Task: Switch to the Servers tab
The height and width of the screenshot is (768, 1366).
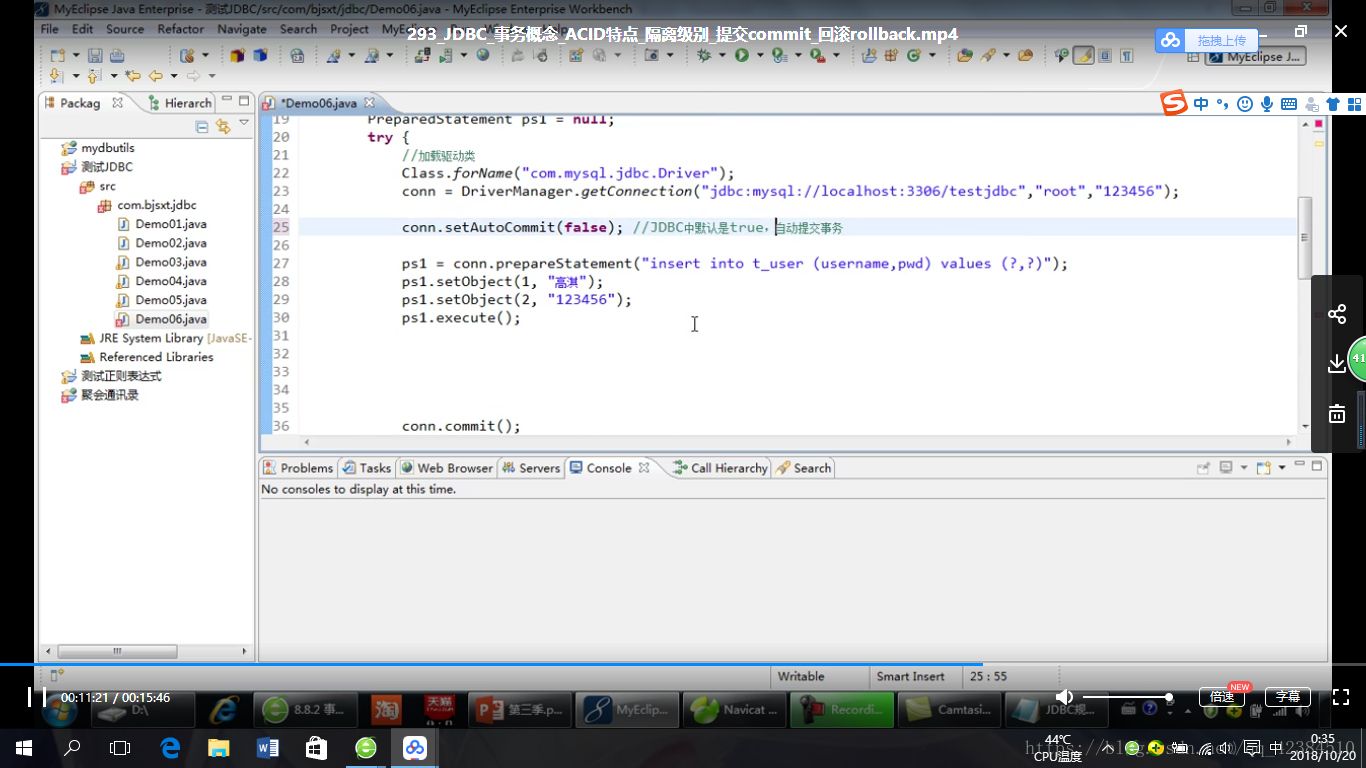Action: point(531,468)
